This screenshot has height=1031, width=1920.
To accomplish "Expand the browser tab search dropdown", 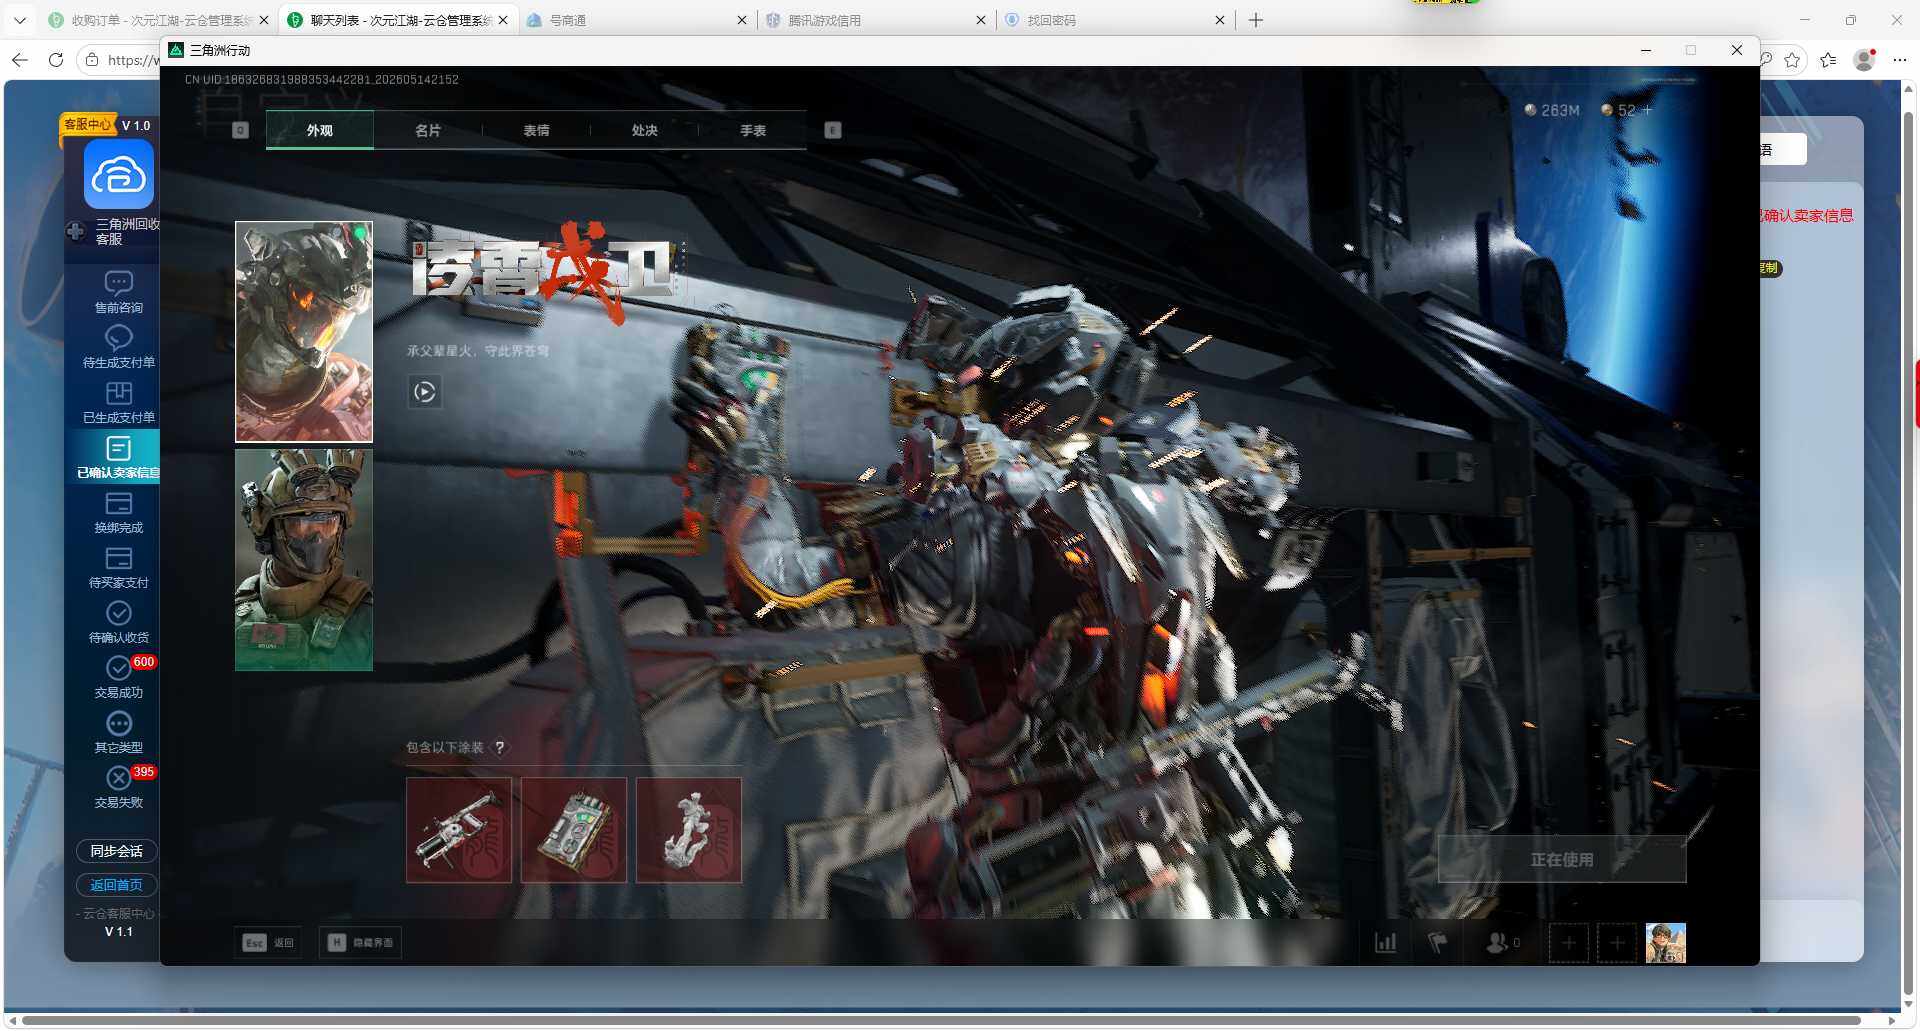I will (19, 20).
